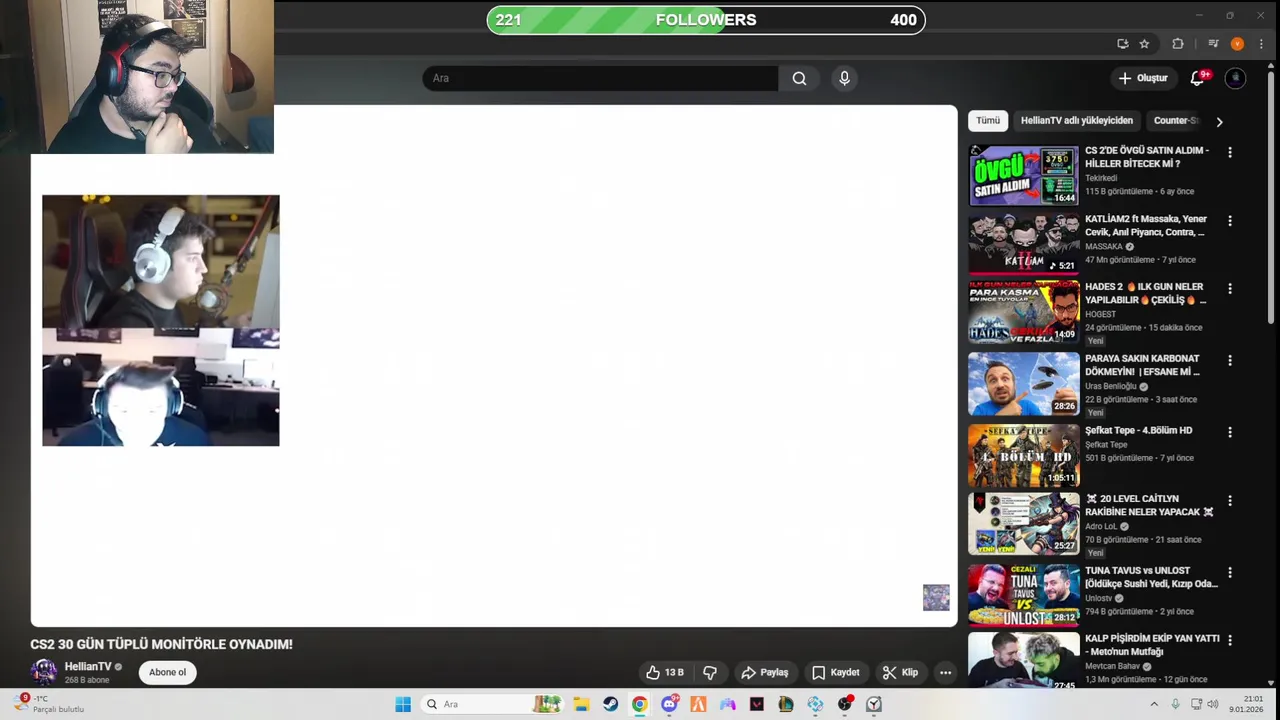The height and width of the screenshot is (720, 1280).
Task: Open options menu for HADES 2 video
Action: (x=1230, y=288)
